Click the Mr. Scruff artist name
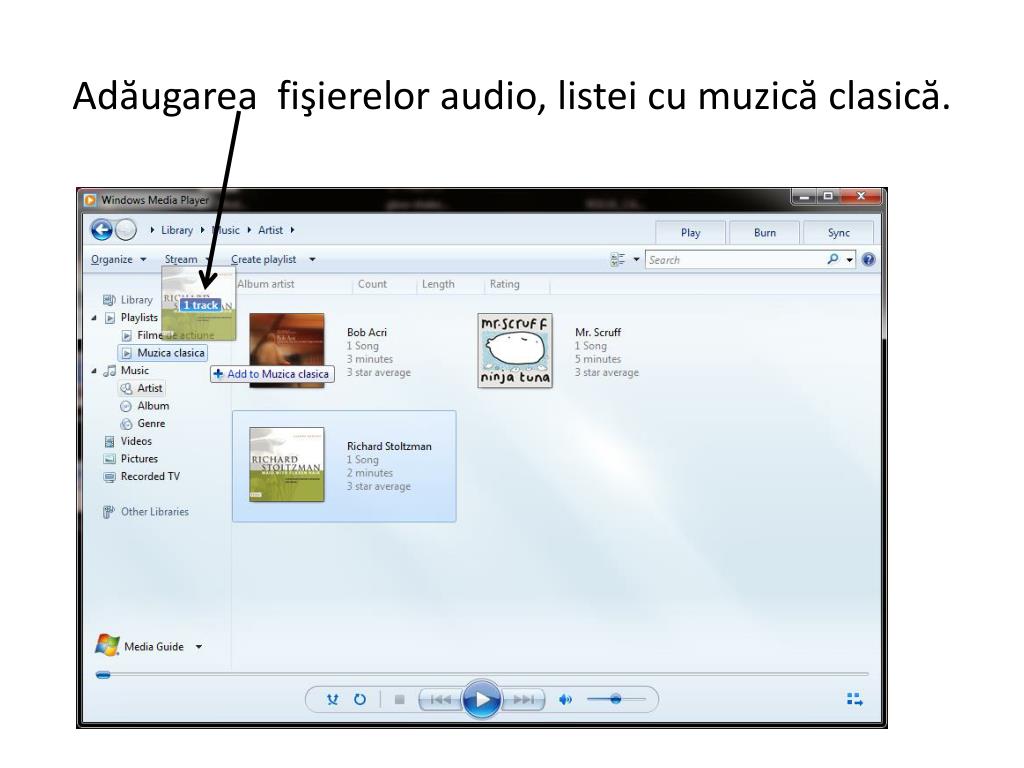Viewport: 1024px width, 768px height. (x=598, y=332)
